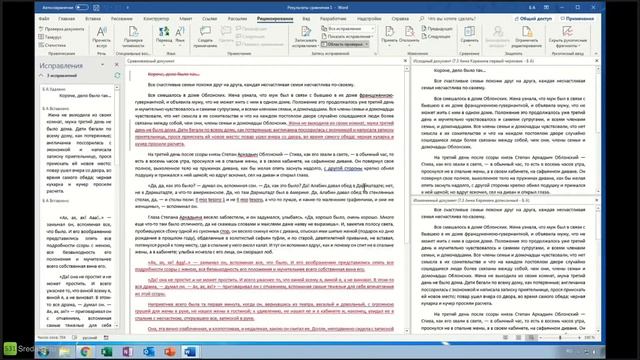
Task: Go to Предыдущее change
Action: click(x=437, y=29)
